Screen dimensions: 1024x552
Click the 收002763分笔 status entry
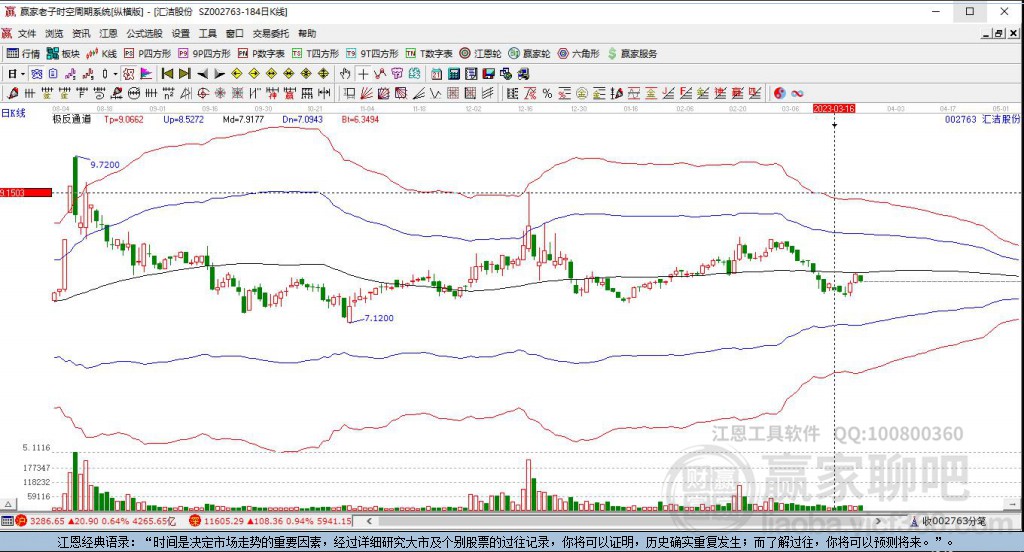coord(954,521)
